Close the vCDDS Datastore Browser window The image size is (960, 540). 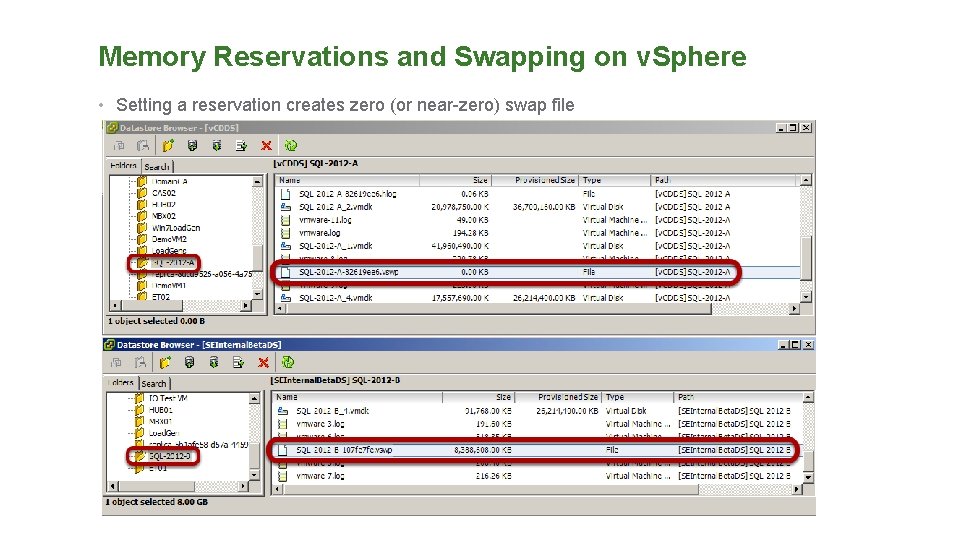806,127
